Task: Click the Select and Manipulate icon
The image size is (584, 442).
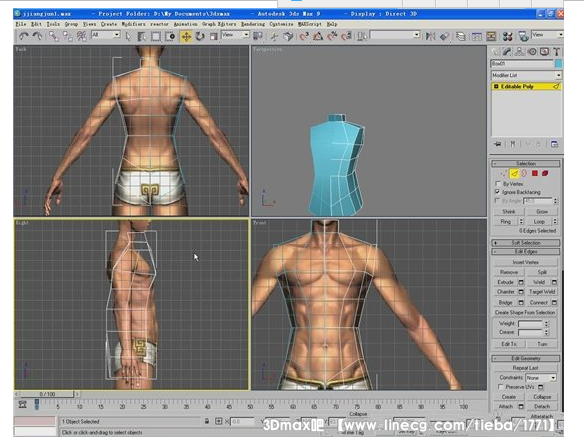Action: 274,36
